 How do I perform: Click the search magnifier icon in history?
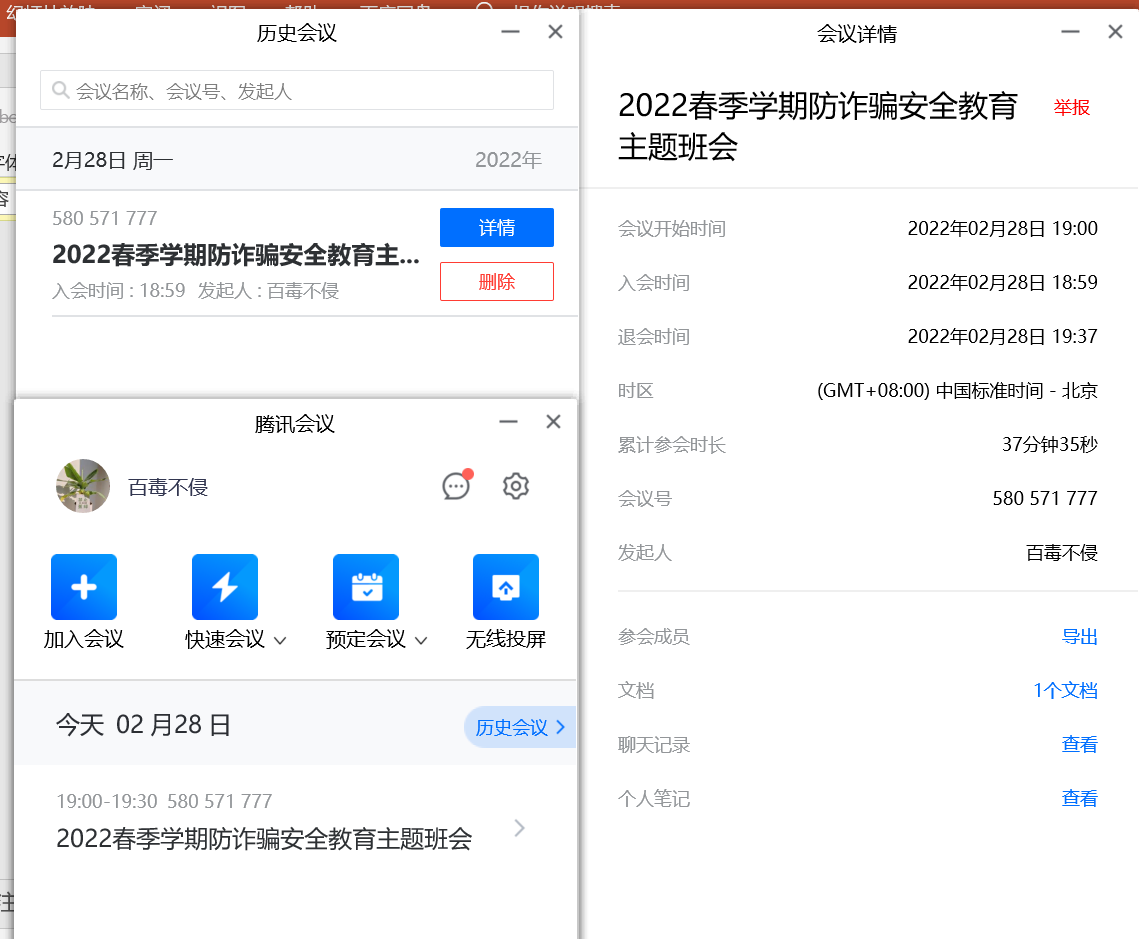60,91
